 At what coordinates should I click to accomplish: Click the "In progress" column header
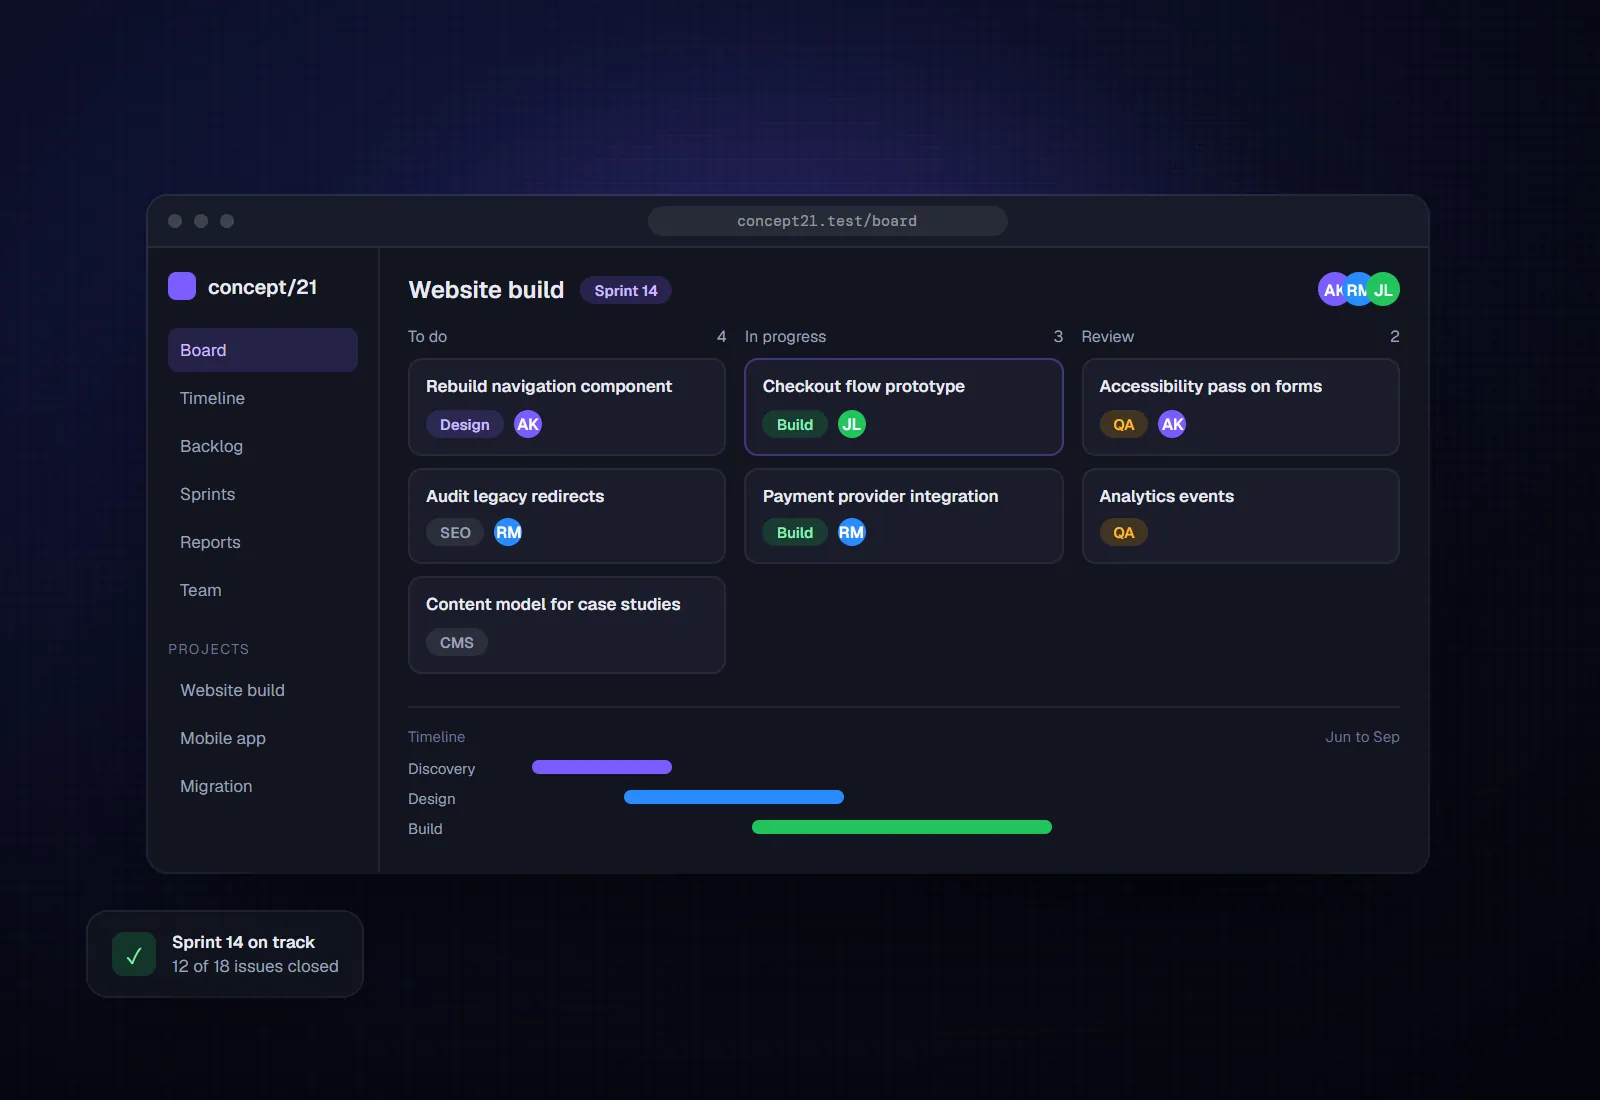(x=786, y=337)
